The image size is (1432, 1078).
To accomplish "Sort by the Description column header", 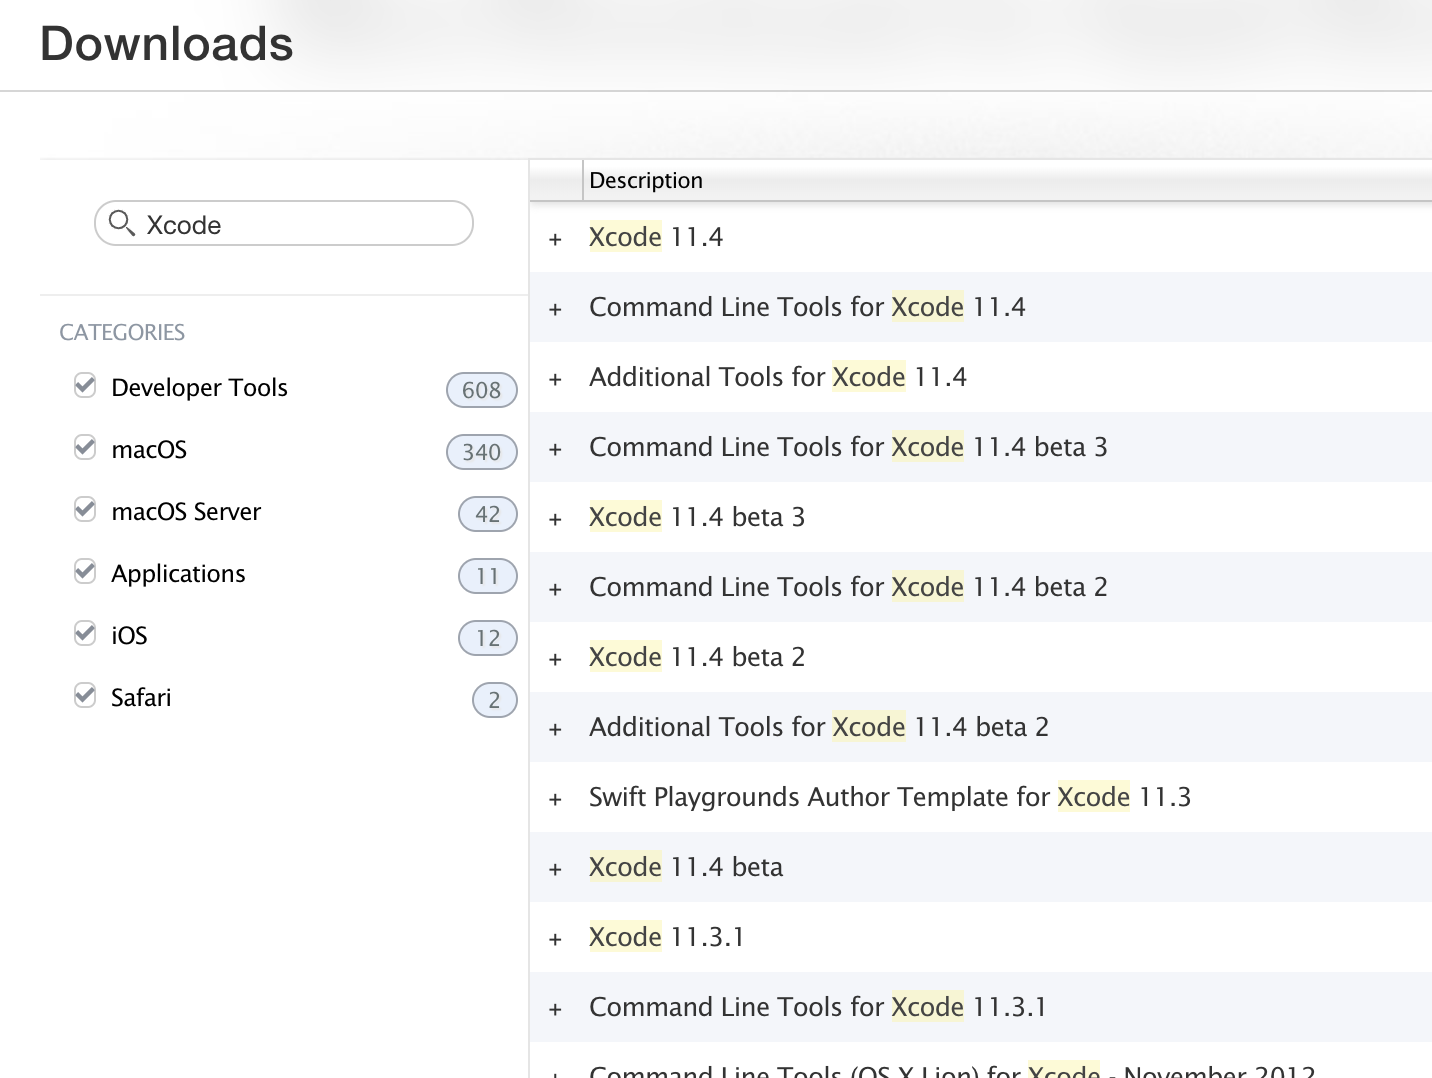I will point(1007,180).
